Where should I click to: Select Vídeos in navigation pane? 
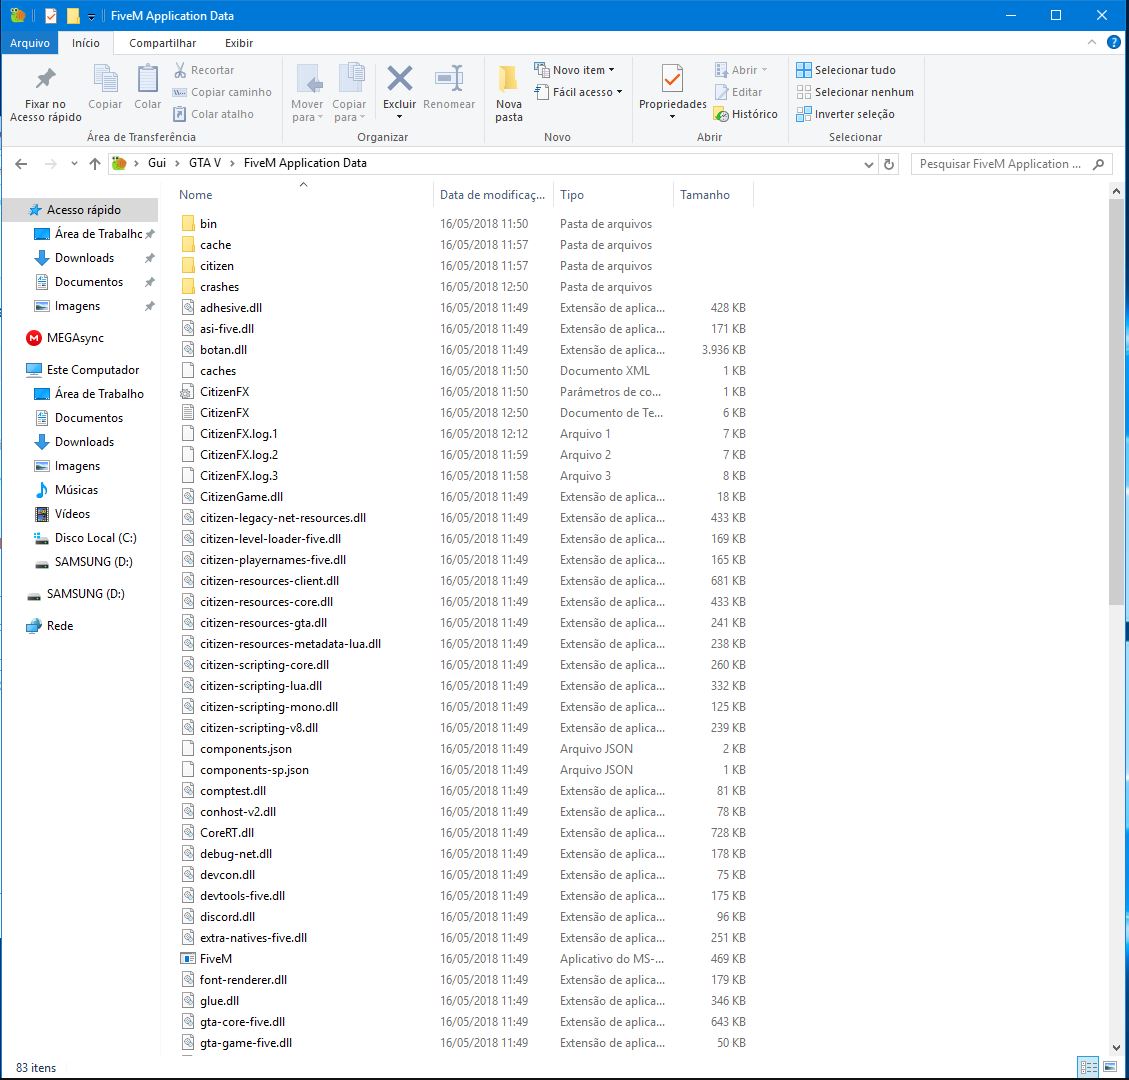click(62, 513)
